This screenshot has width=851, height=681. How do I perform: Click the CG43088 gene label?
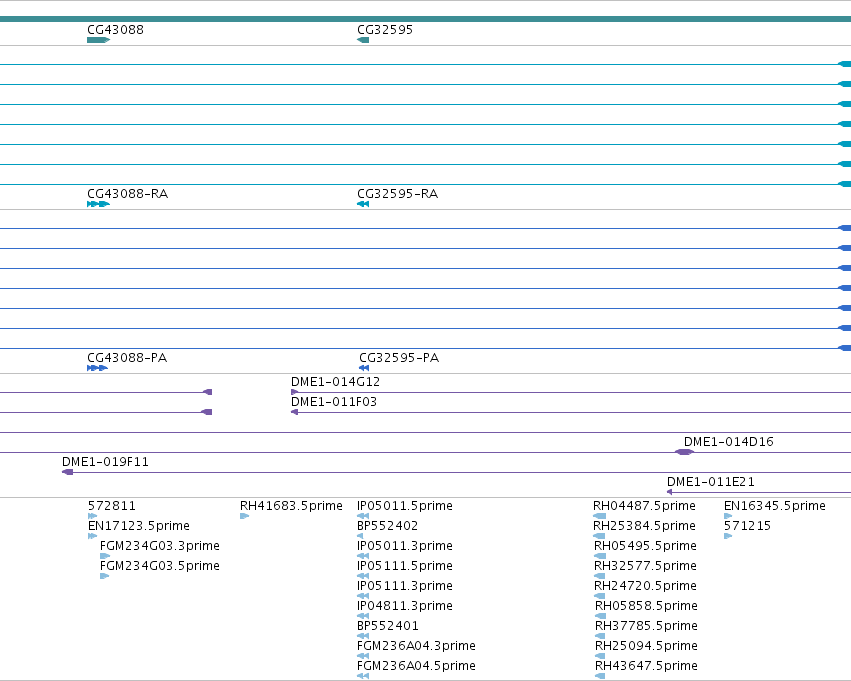[116, 29]
